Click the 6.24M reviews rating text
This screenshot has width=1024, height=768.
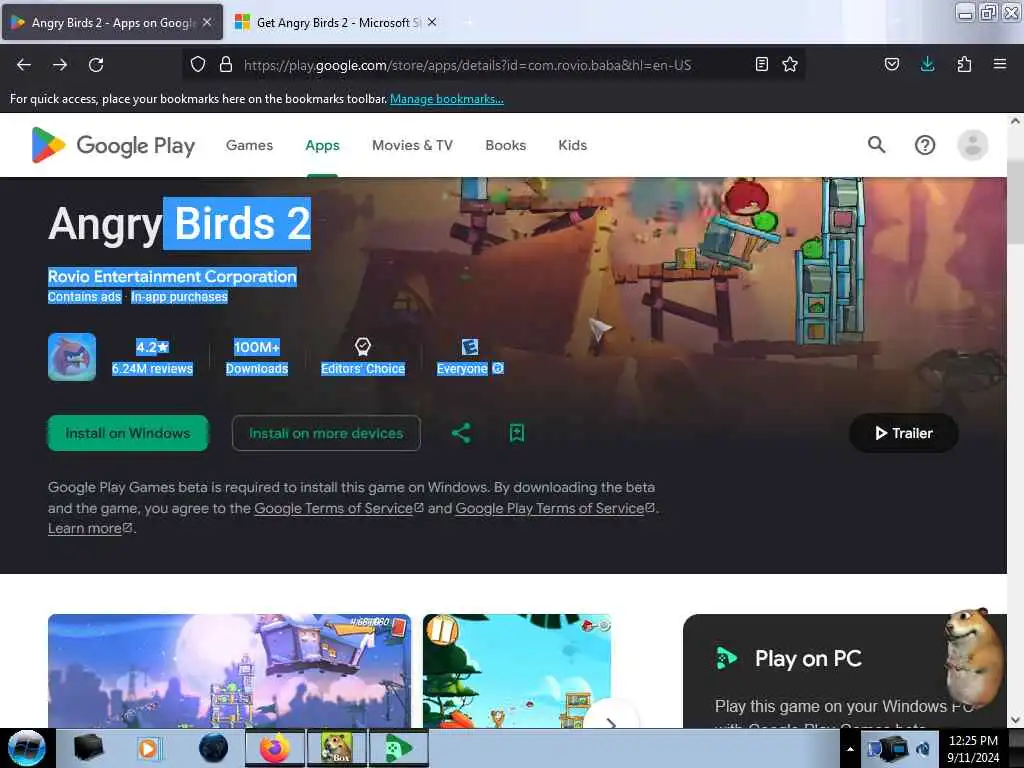point(152,368)
